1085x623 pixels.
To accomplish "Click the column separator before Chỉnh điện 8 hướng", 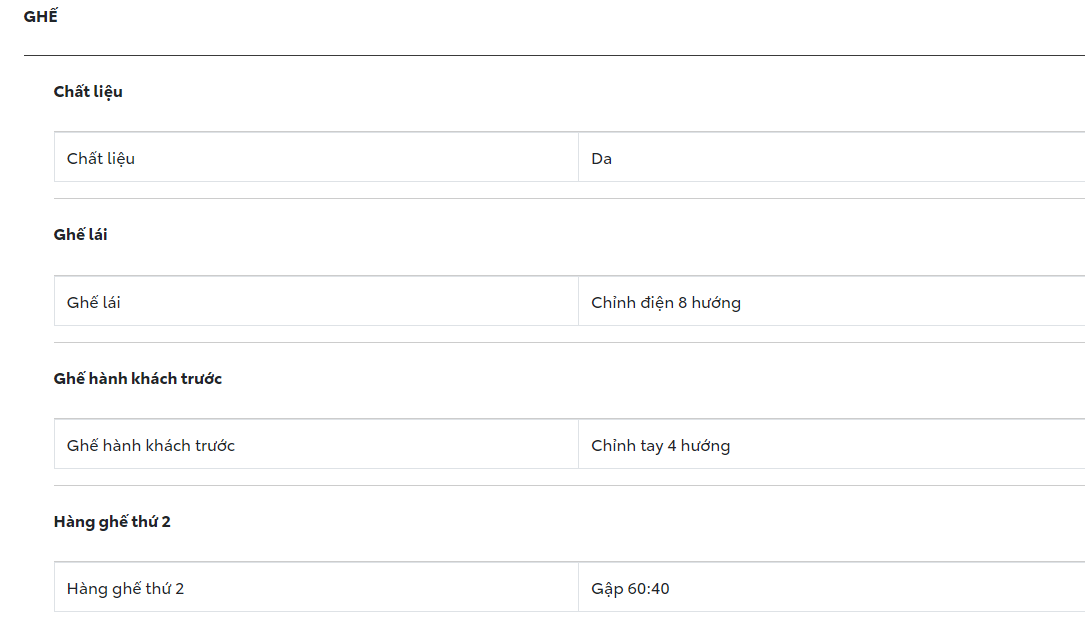I will coord(578,302).
